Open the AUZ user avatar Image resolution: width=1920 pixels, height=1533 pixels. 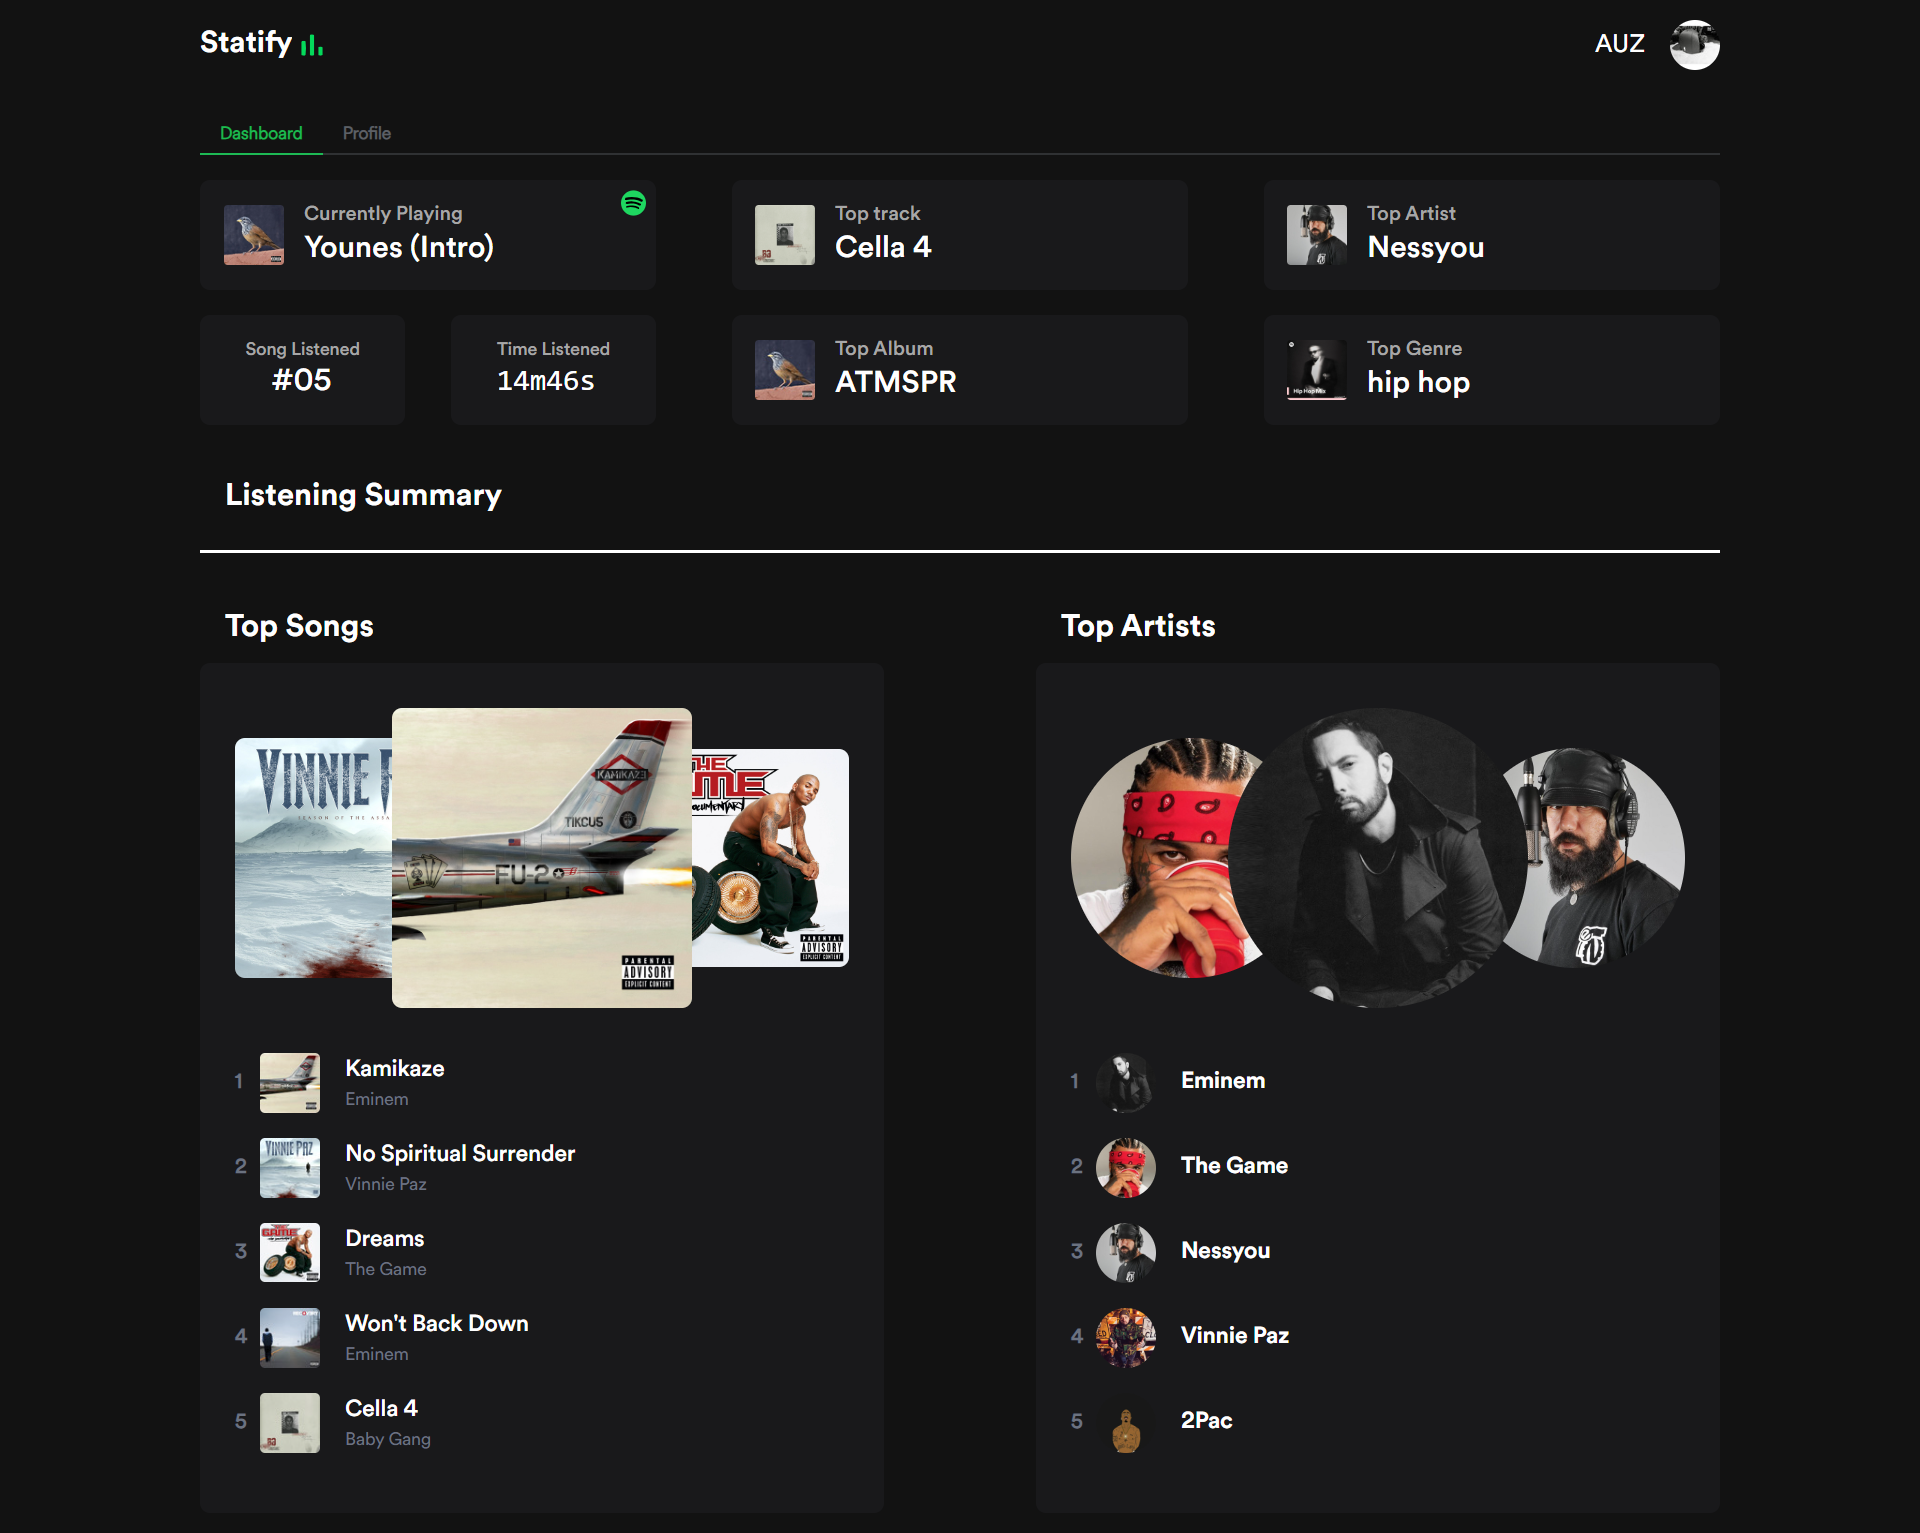(1695, 45)
